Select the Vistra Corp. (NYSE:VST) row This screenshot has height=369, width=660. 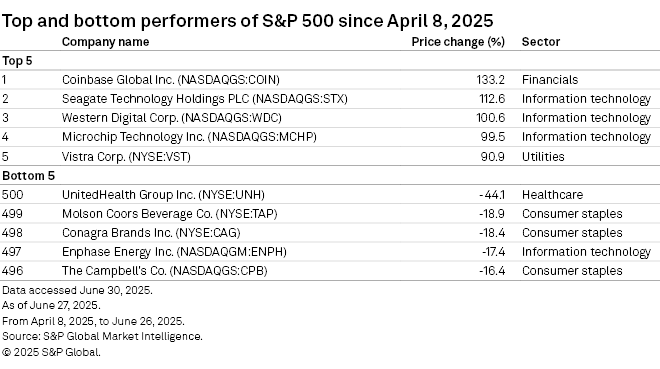[x=330, y=157]
